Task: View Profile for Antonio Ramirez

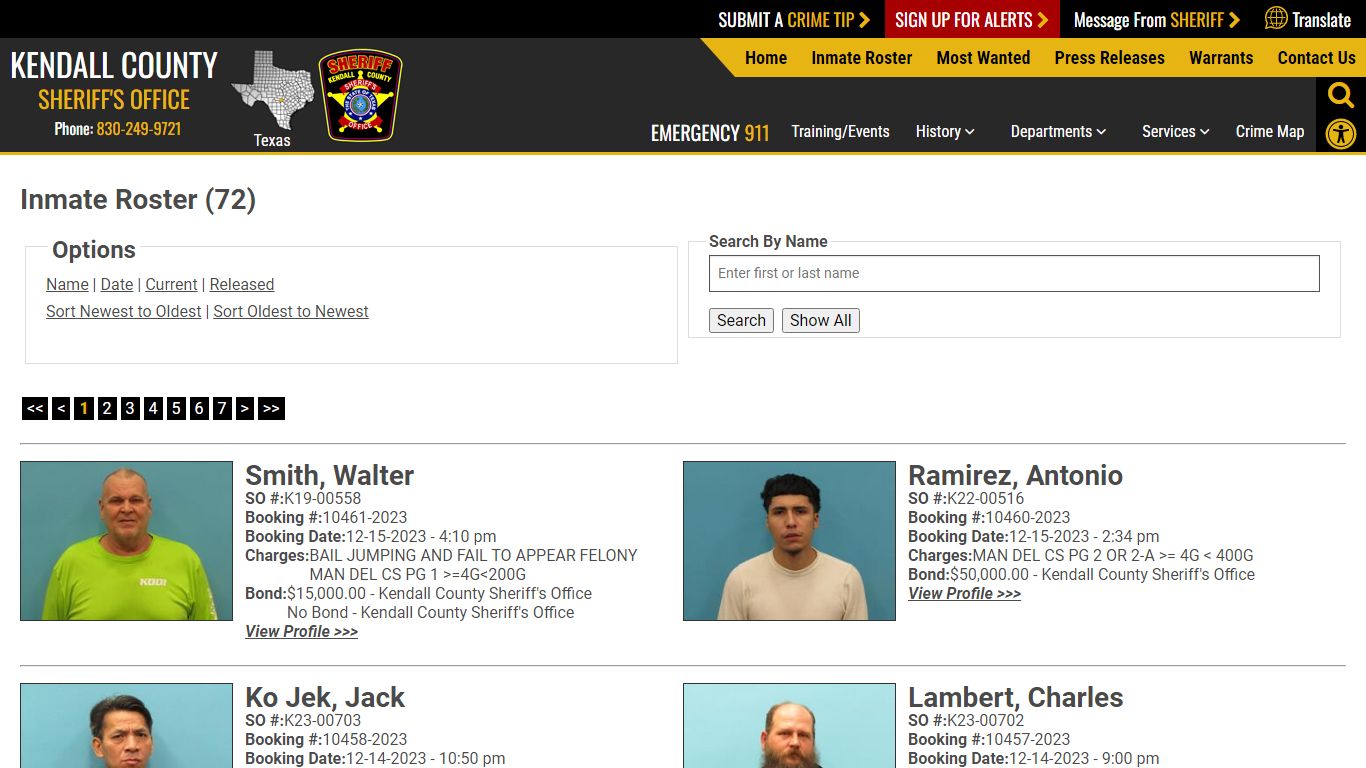Action: [964, 593]
